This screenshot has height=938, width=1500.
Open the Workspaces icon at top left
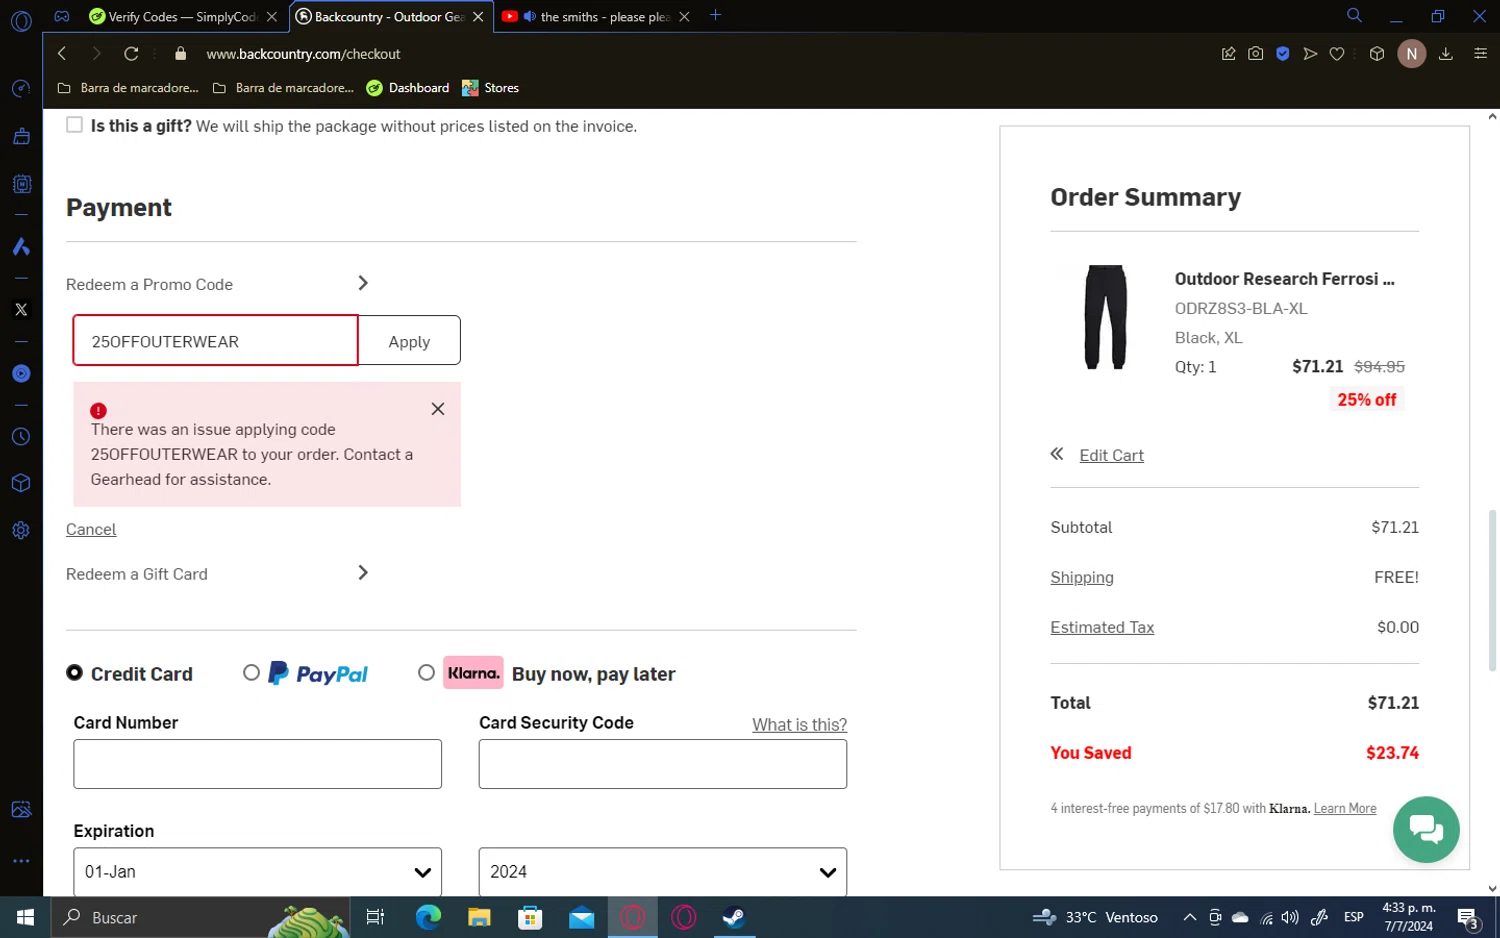tap(62, 16)
